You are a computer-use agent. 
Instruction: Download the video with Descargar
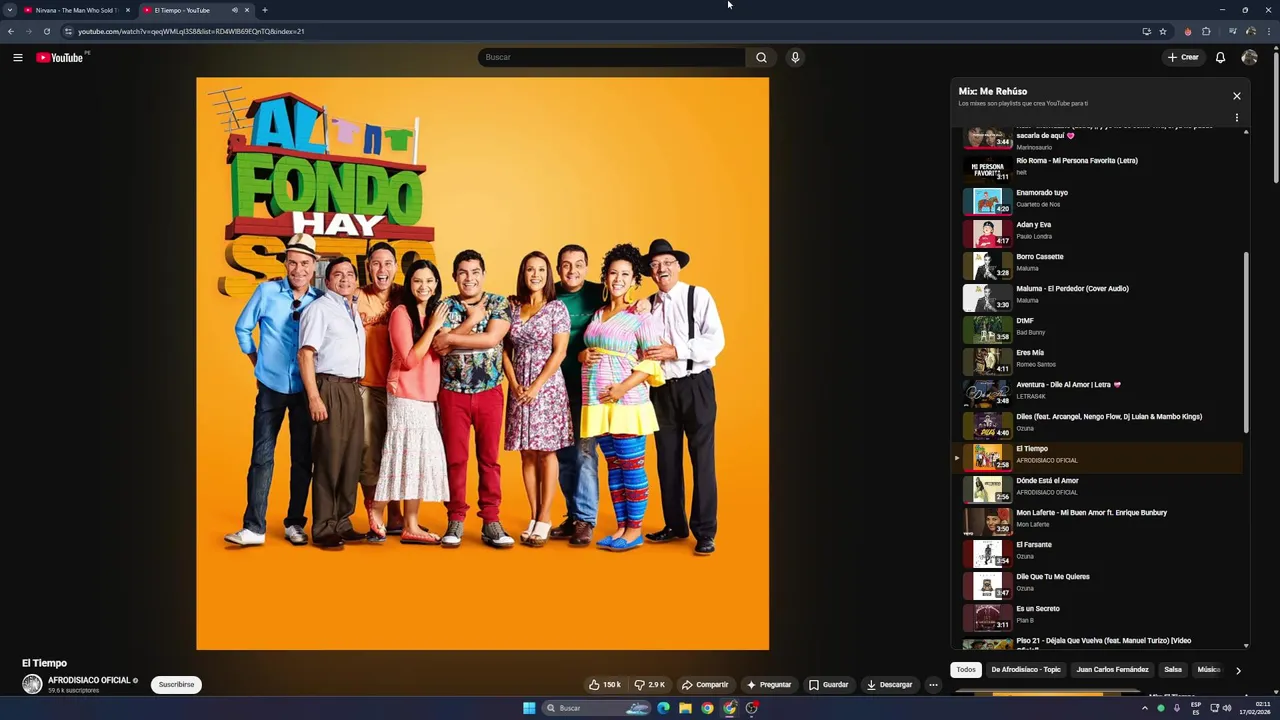tap(889, 685)
